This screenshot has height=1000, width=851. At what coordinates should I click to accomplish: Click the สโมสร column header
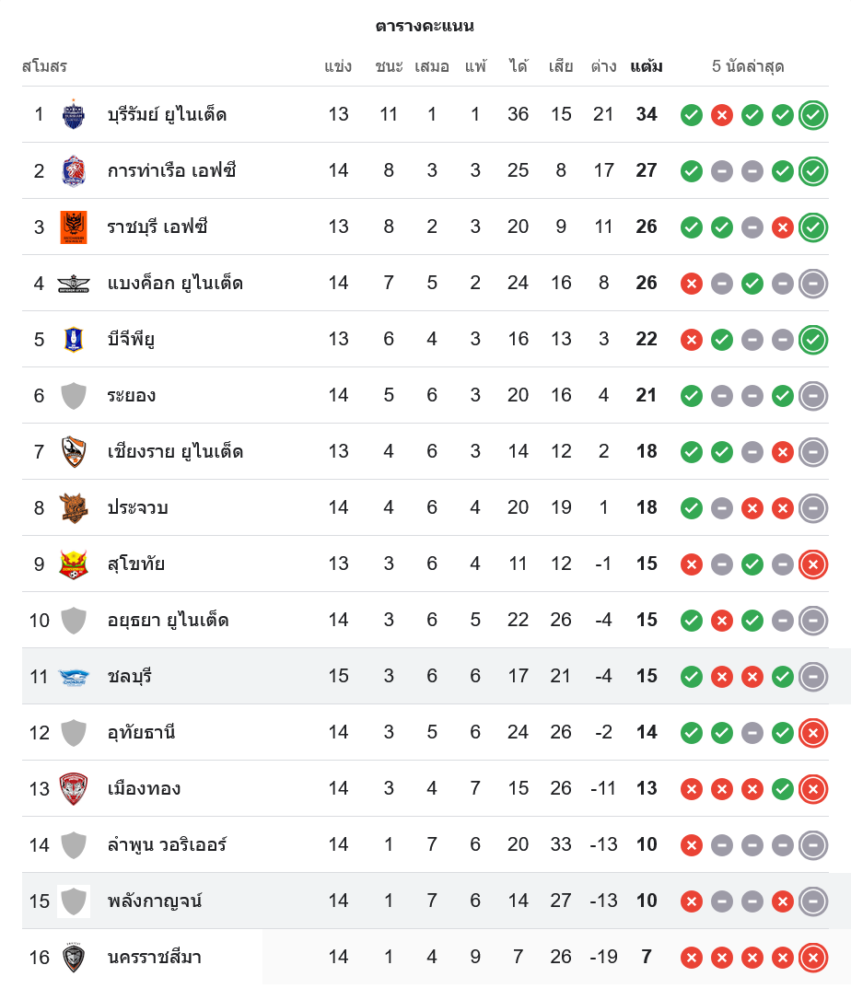pos(44,67)
